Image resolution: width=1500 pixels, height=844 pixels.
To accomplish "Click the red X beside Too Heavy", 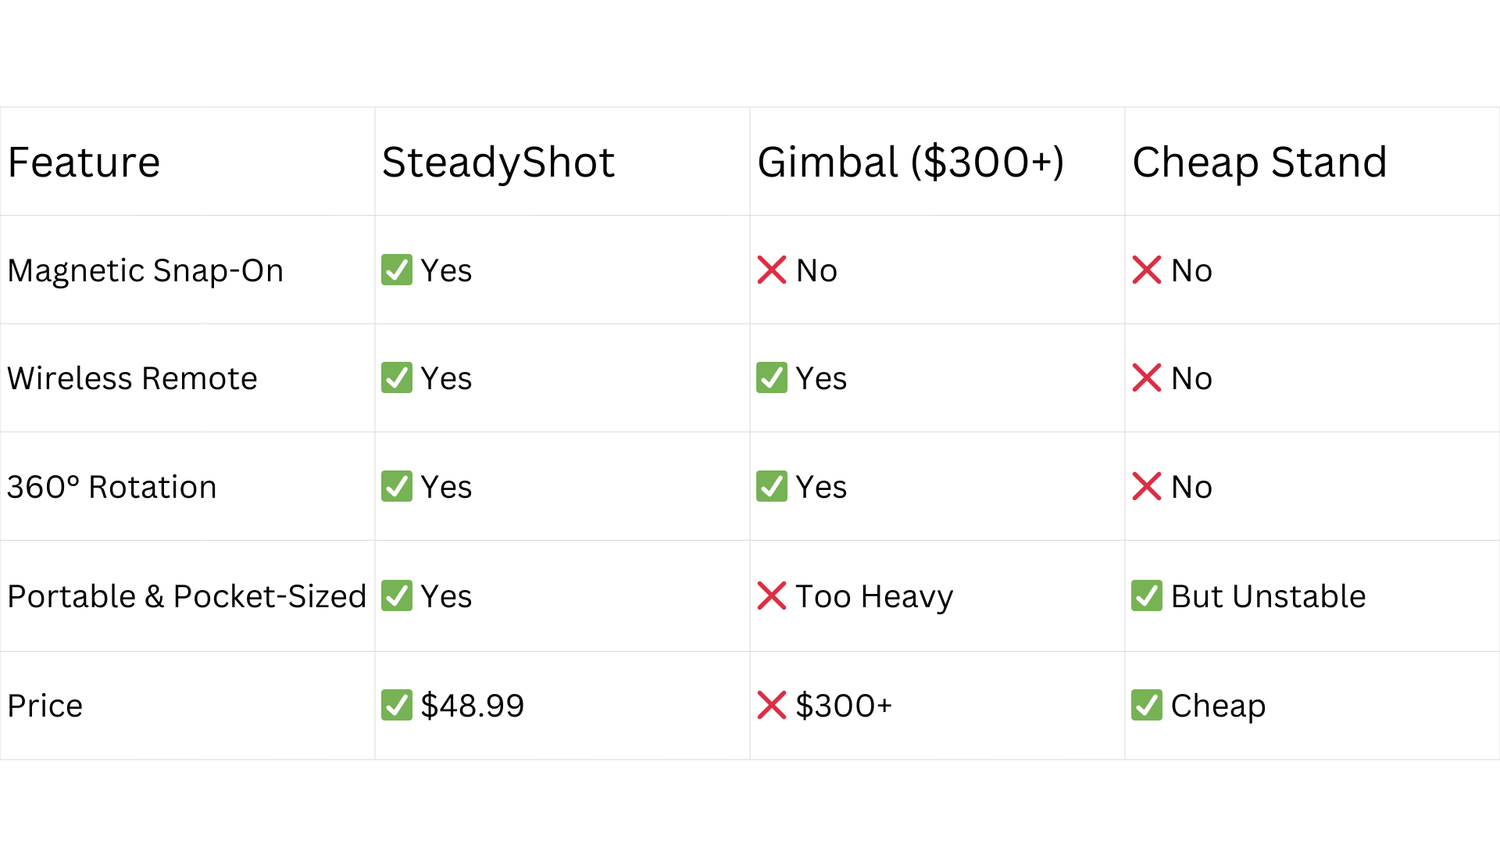I will click(x=772, y=596).
